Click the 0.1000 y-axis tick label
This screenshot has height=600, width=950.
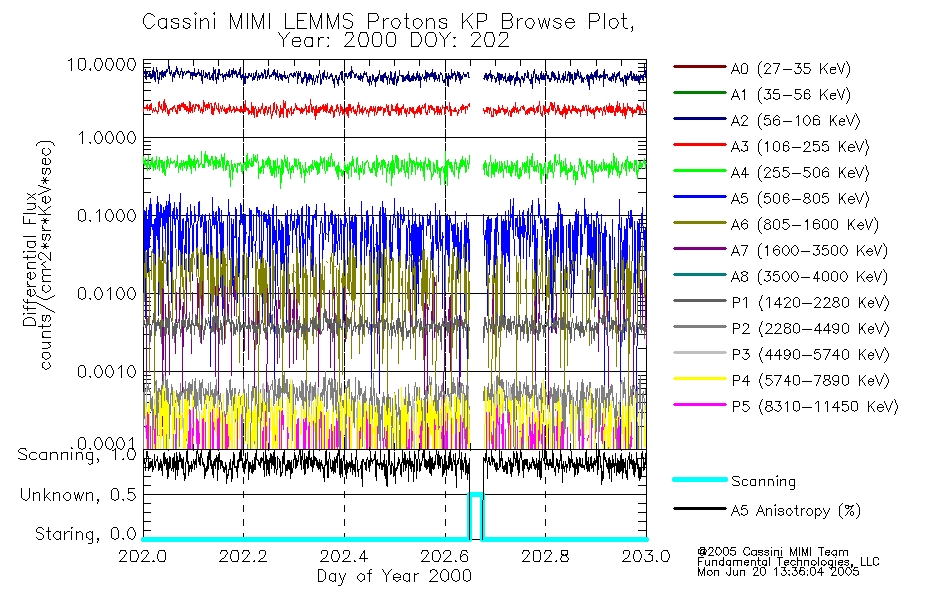coord(107,216)
